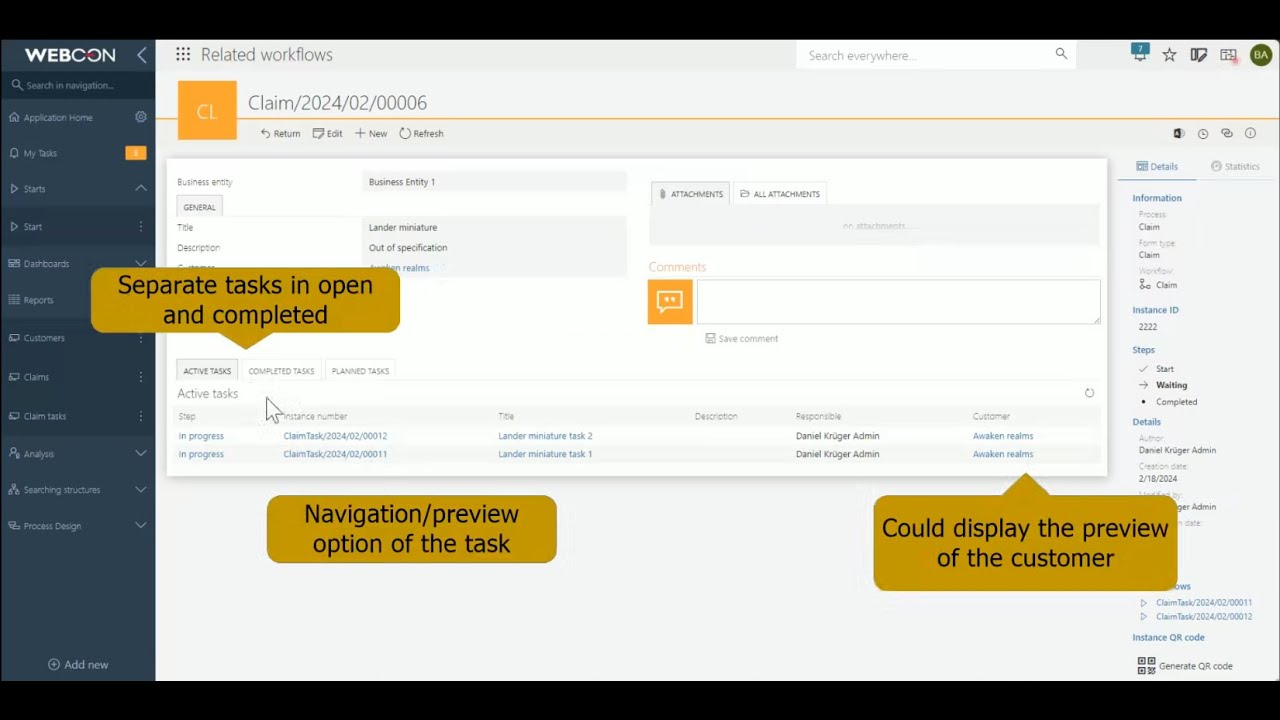Open the BA user profile avatar

[1261, 55]
